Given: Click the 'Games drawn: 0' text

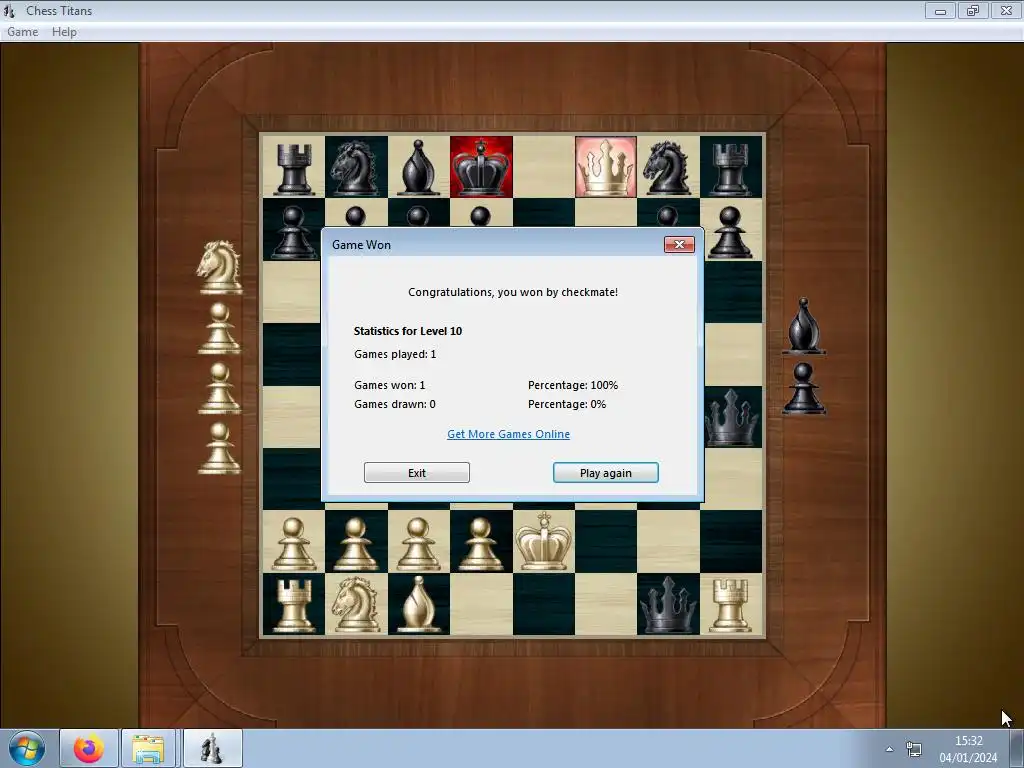Looking at the screenshot, I should point(394,404).
